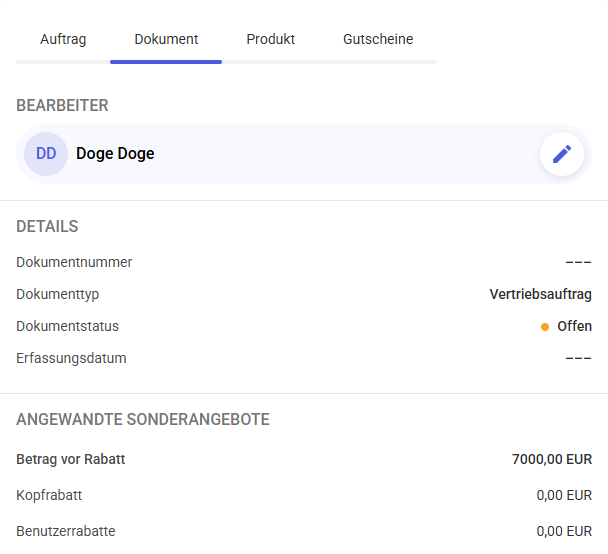Click the Dokumentnummer label
Viewport: 608px width, 554px height.
pyautogui.click(x=74, y=262)
